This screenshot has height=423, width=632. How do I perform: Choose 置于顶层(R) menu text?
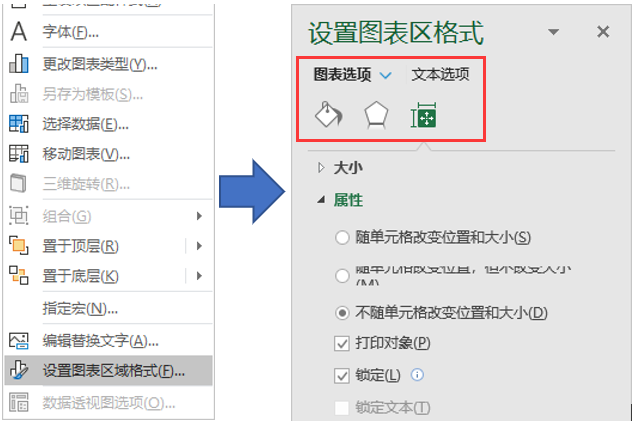81,246
